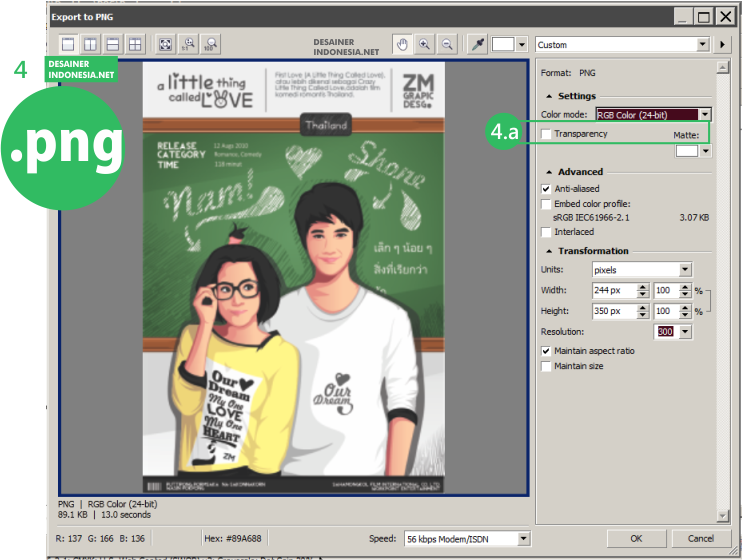Click the Height percent field
The height and width of the screenshot is (560, 742).
click(x=667, y=311)
